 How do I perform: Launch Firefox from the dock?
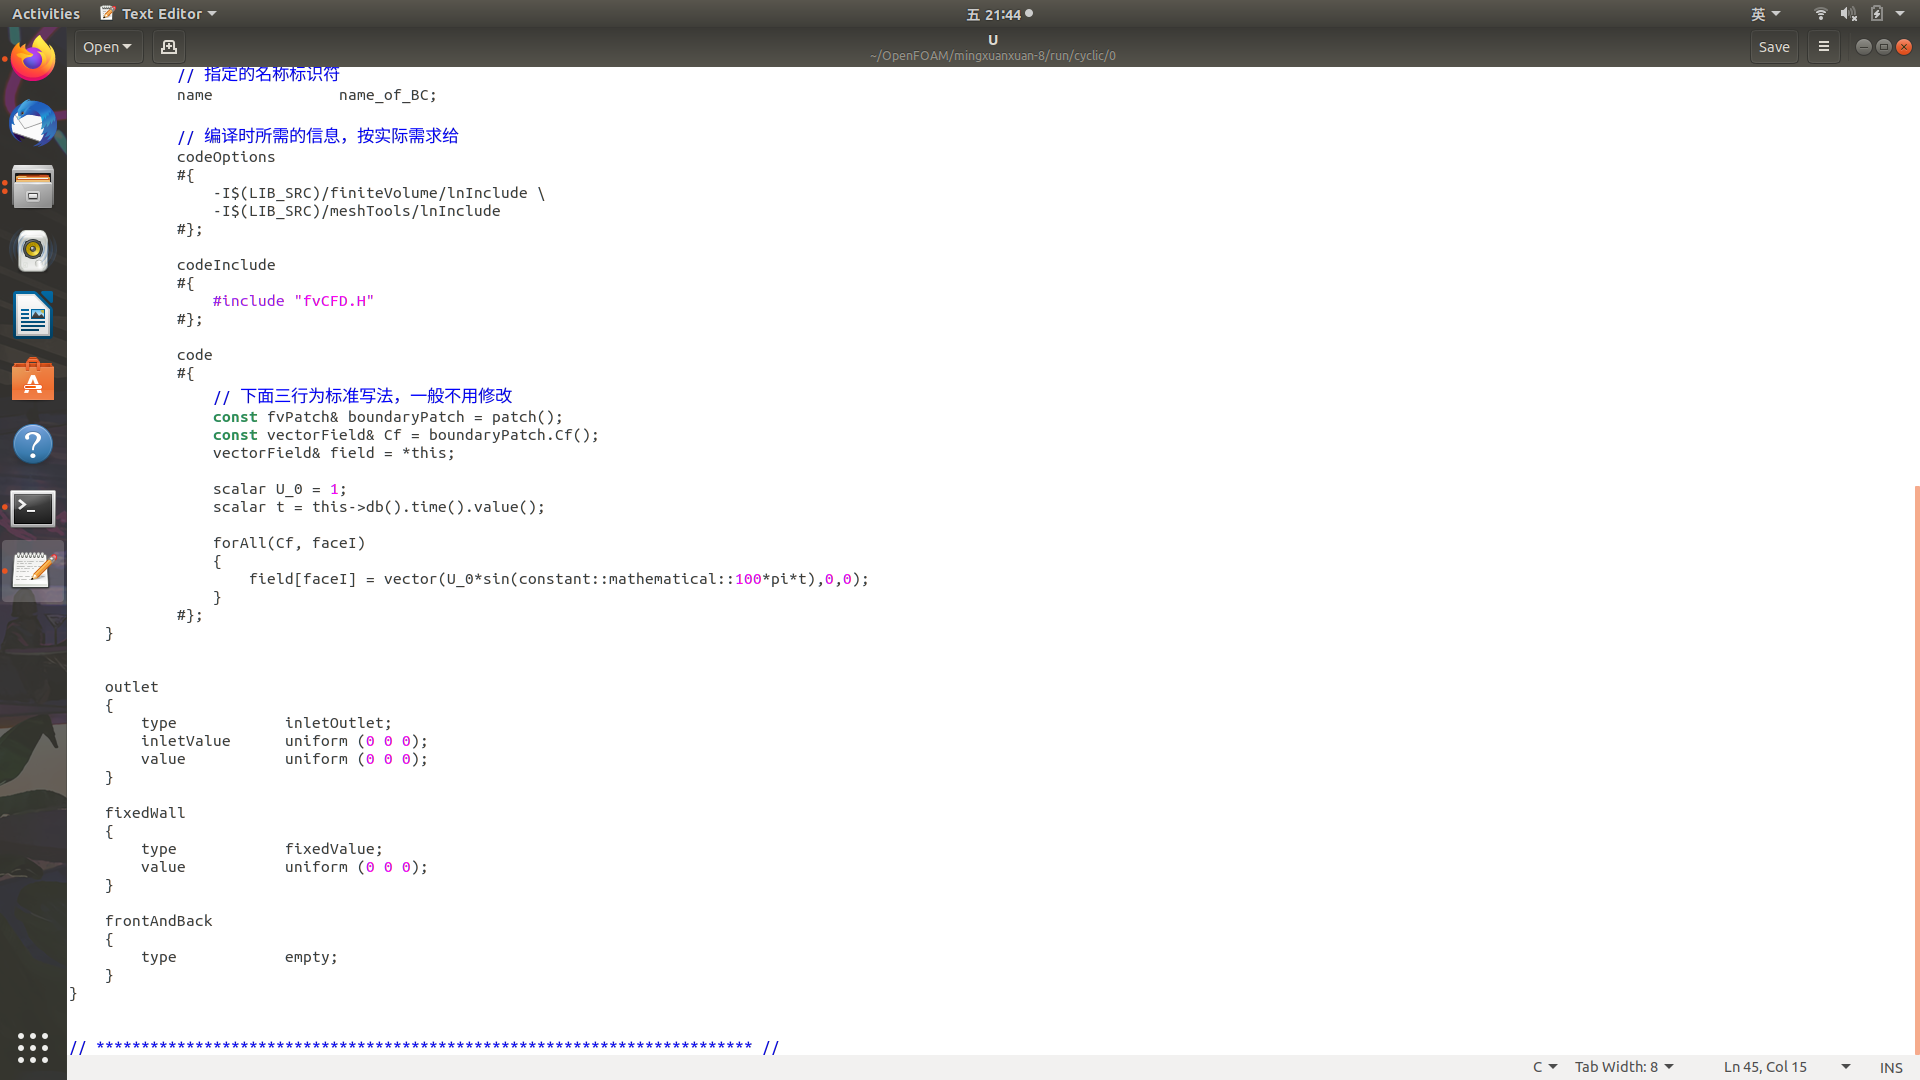coord(33,59)
